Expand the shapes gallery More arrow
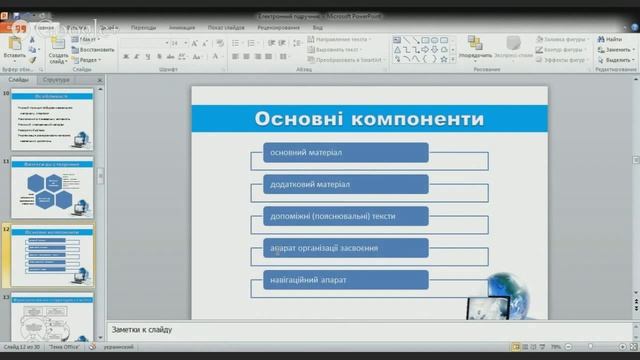 point(453,60)
